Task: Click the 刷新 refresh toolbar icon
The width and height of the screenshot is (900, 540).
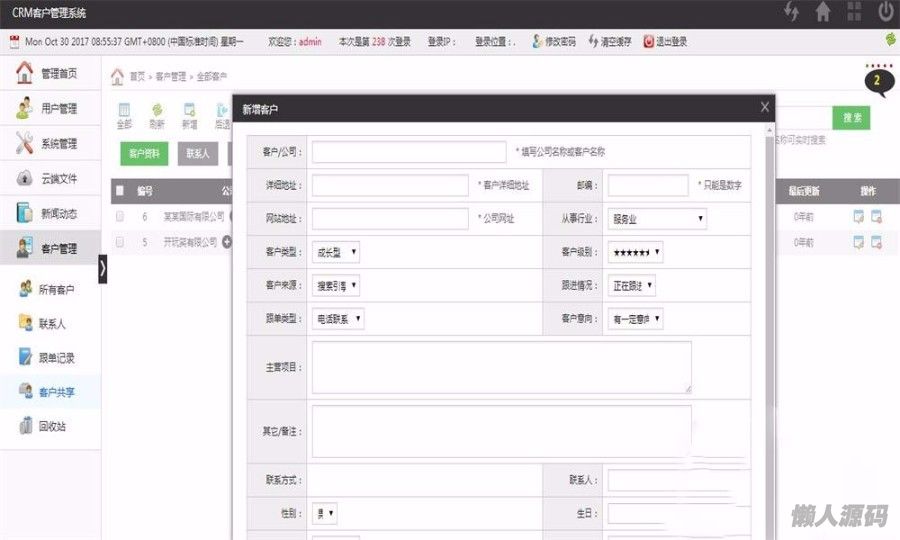Action: [x=157, y=113]
